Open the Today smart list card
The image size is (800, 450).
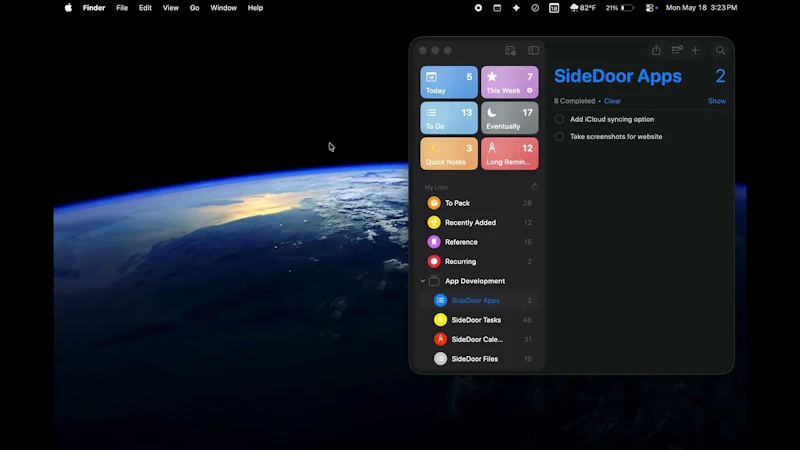pos(449,82)
